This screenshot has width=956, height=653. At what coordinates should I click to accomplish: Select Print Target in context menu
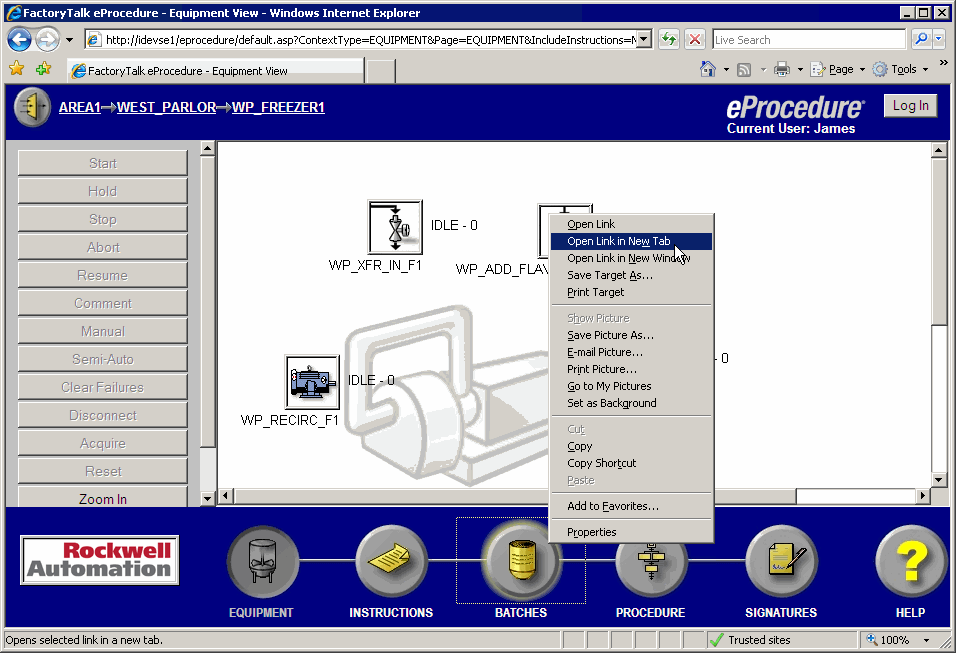coord(631,293)
